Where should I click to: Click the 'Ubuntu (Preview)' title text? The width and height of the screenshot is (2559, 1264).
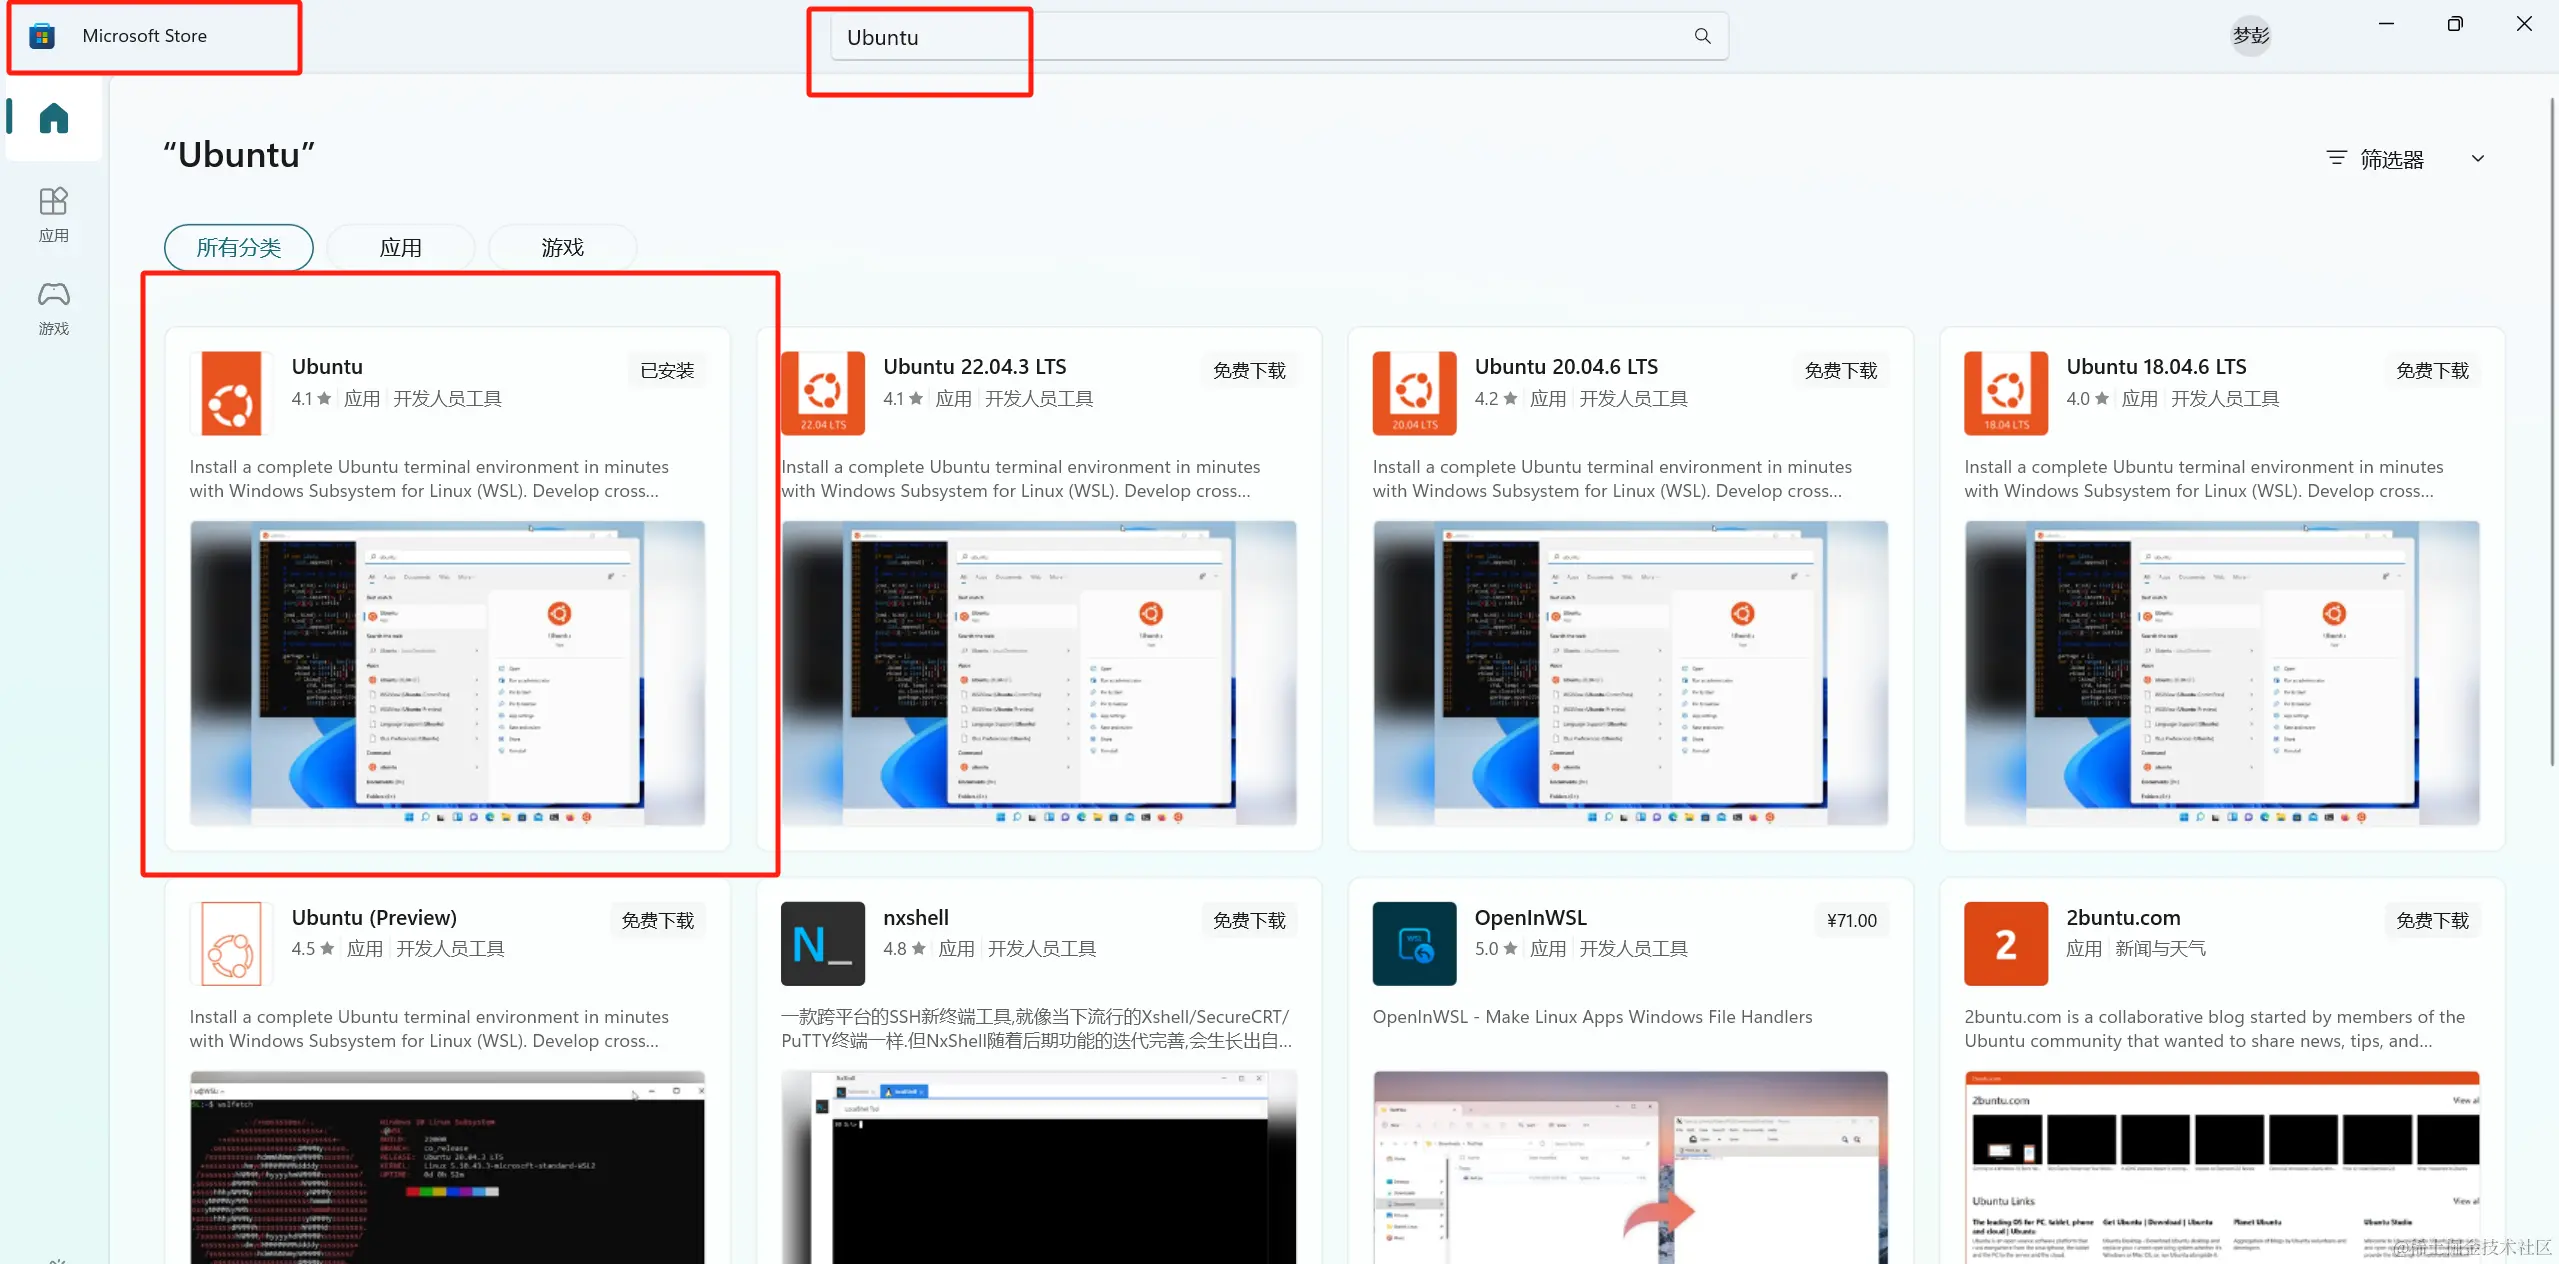click(374, 918)
